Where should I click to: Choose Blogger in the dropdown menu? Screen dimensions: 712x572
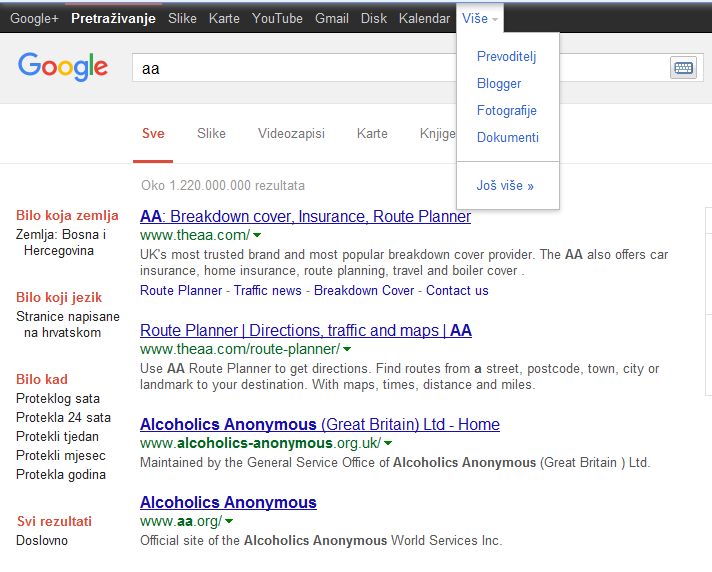coord(499,84)
